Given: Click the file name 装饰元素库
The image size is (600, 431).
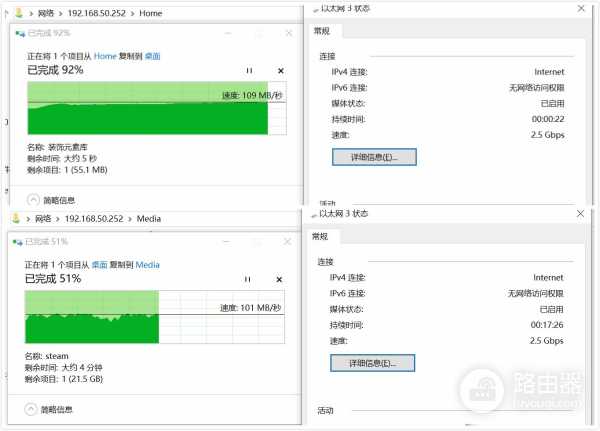Looking at the screenshot, I should (68, 147).
